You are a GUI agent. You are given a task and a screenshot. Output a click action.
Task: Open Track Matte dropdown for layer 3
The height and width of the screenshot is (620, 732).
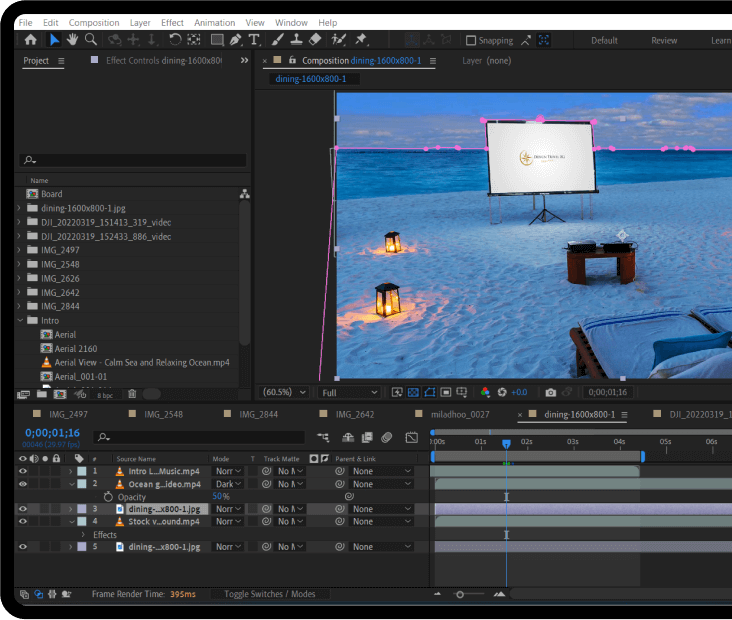click(290, 509)
